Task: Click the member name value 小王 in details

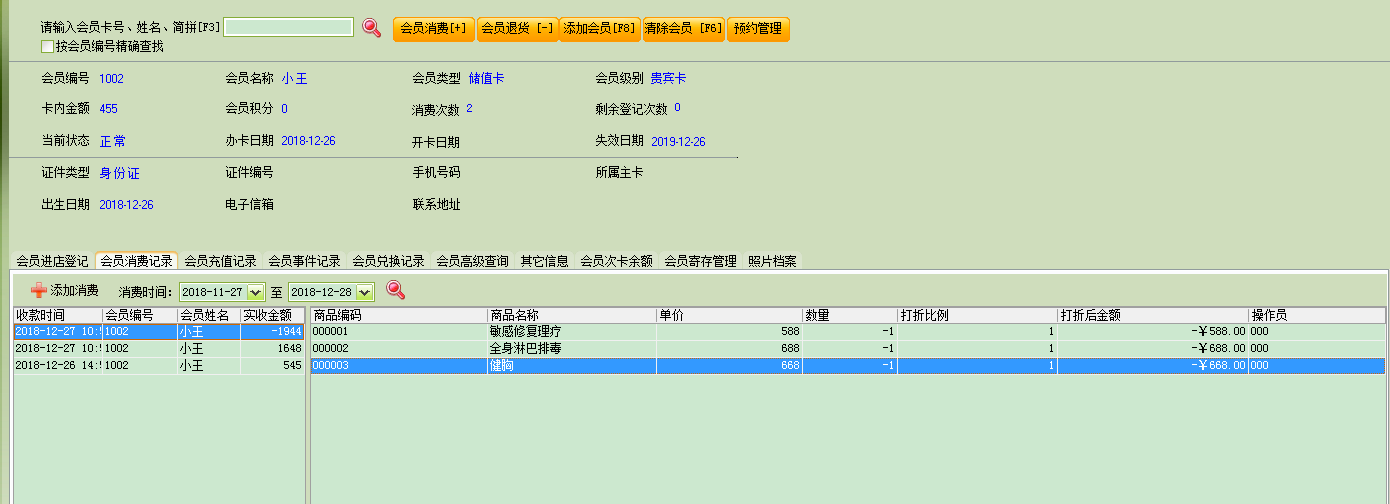Action: point(294,78)
